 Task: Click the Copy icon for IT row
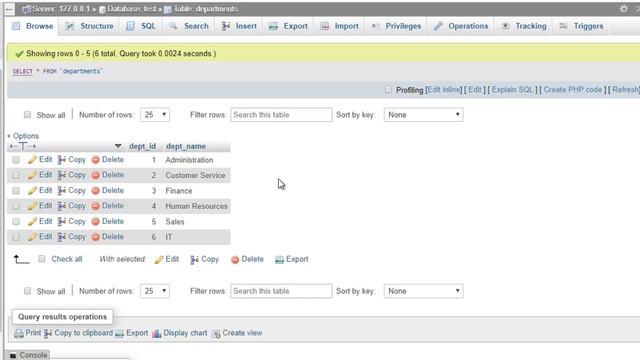62,237
